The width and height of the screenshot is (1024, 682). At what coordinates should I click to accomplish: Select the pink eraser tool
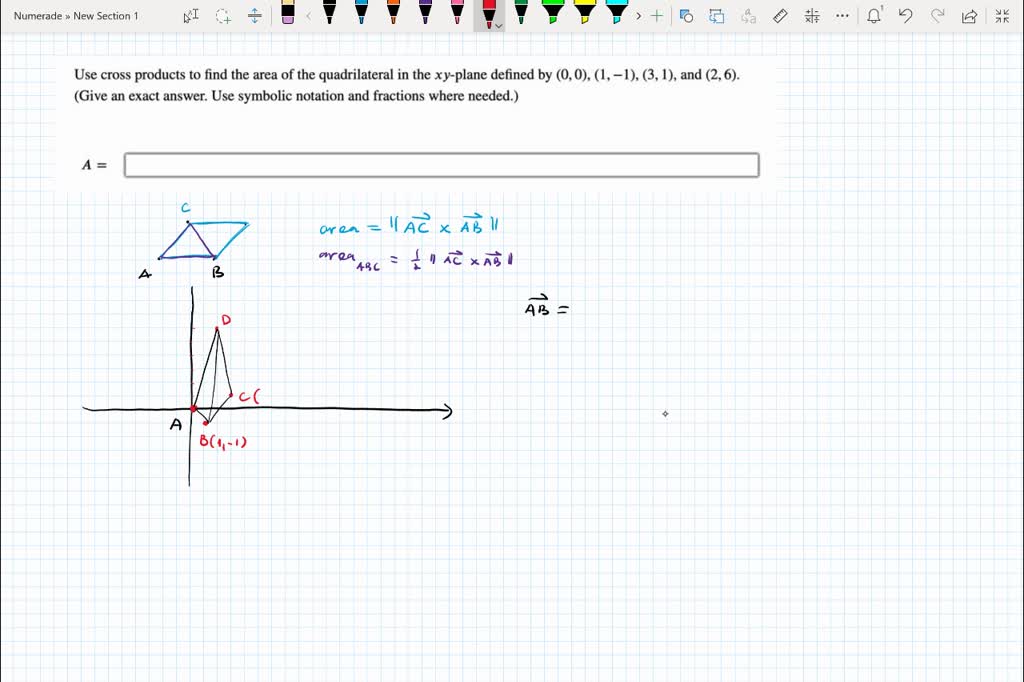point(287,15)
